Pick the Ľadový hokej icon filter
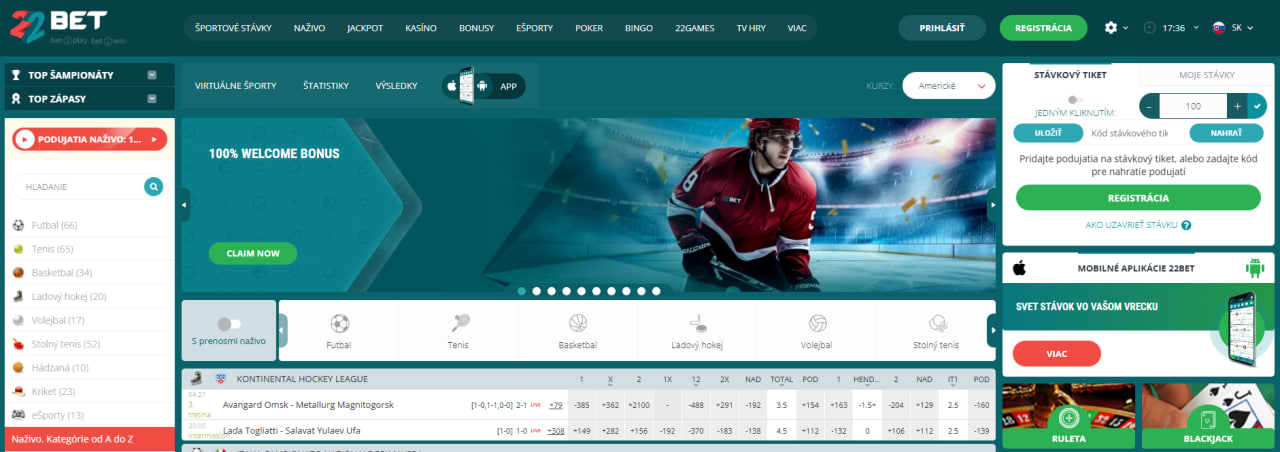Screen dimensions: 1280x452 pyautogui.click(x=697, y=324)
